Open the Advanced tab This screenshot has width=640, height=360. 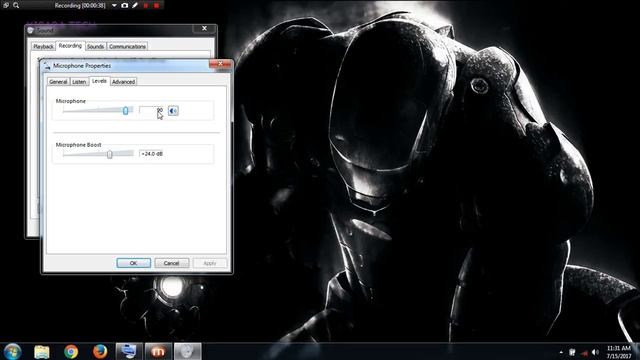tap(123, 82)
